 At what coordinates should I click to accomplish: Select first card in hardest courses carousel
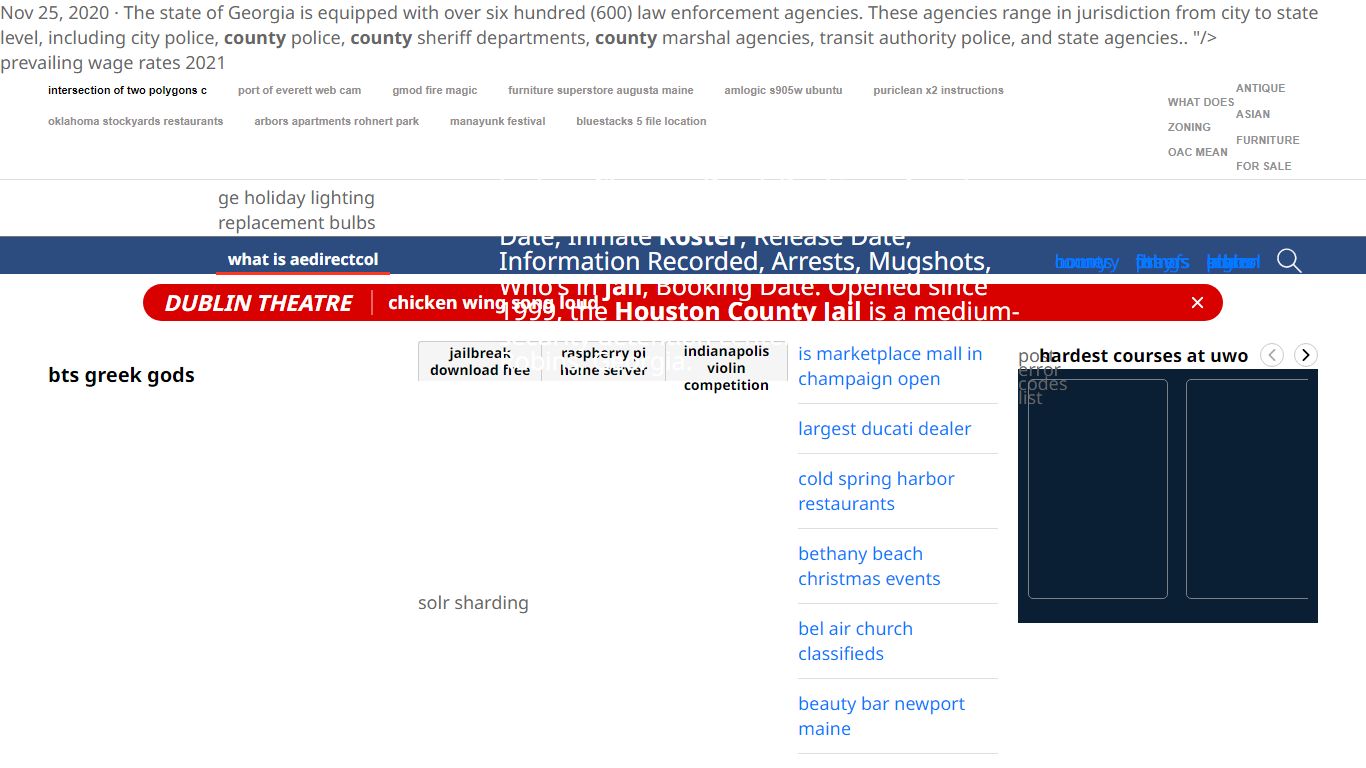(x=1098, y=489)
